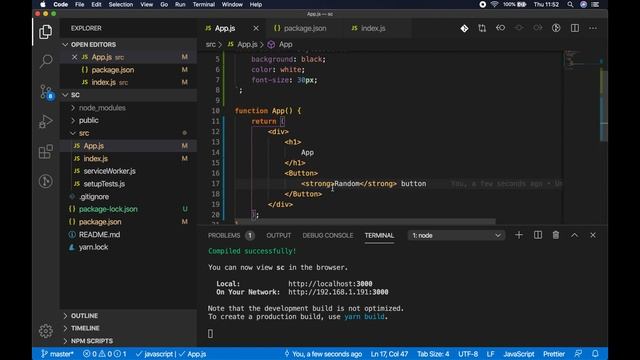This screenshot has height=360, width=640.
Task: Open the File menu
Action: pyautogui.click(x=80, y=4)
